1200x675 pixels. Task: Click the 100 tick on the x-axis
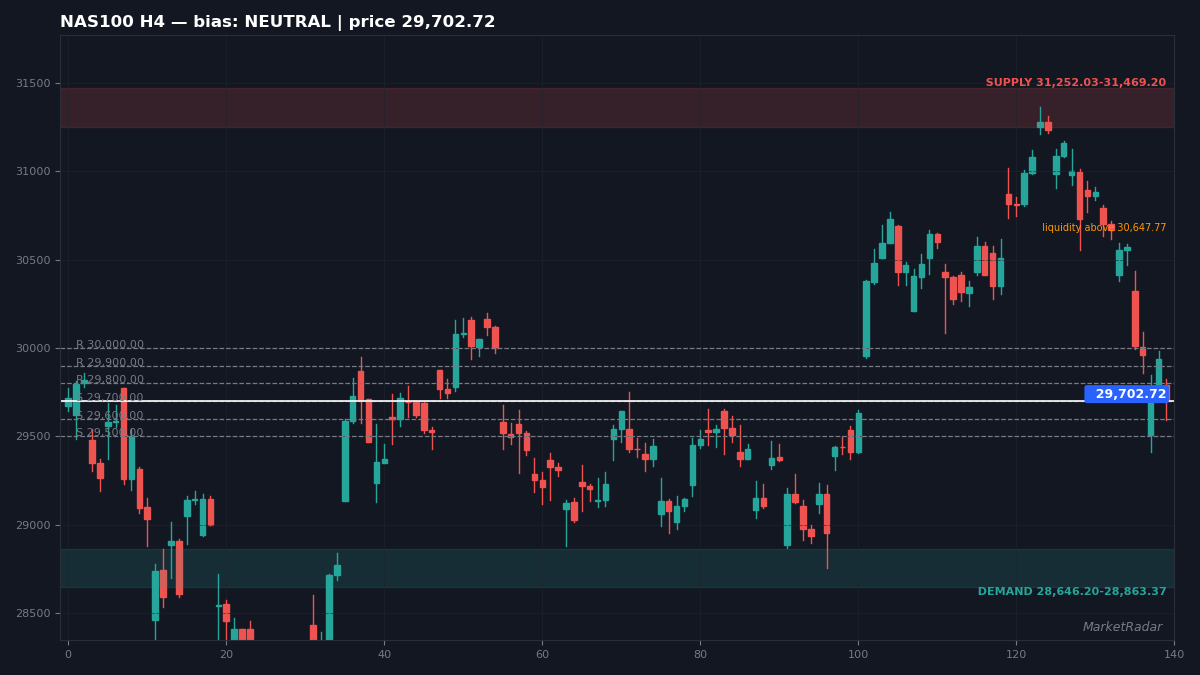tap(858, 654)
